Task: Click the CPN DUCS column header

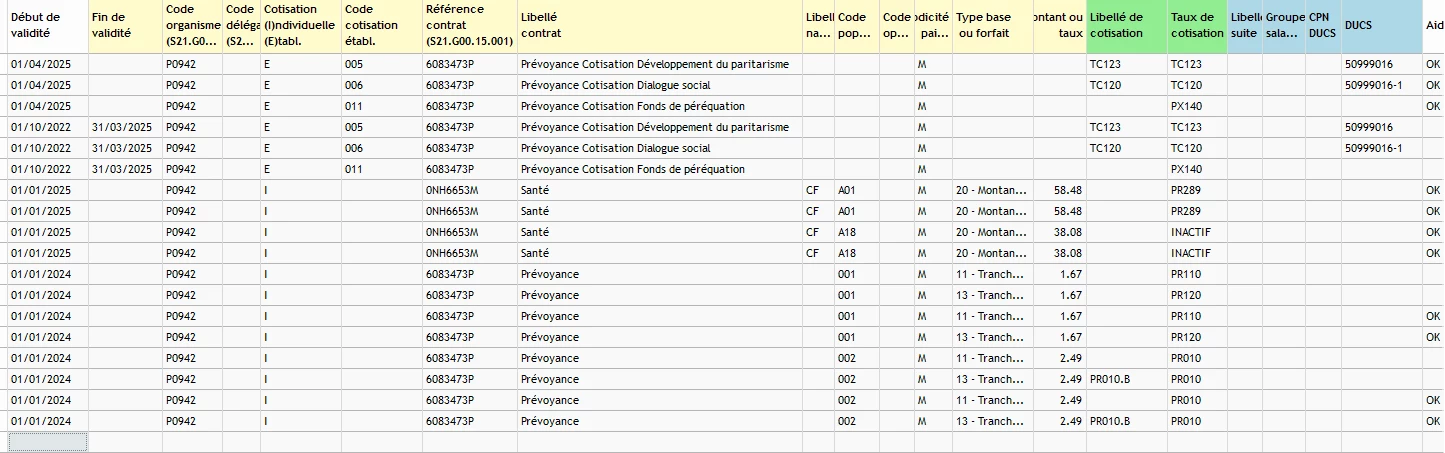Action: coord(1323,26)
